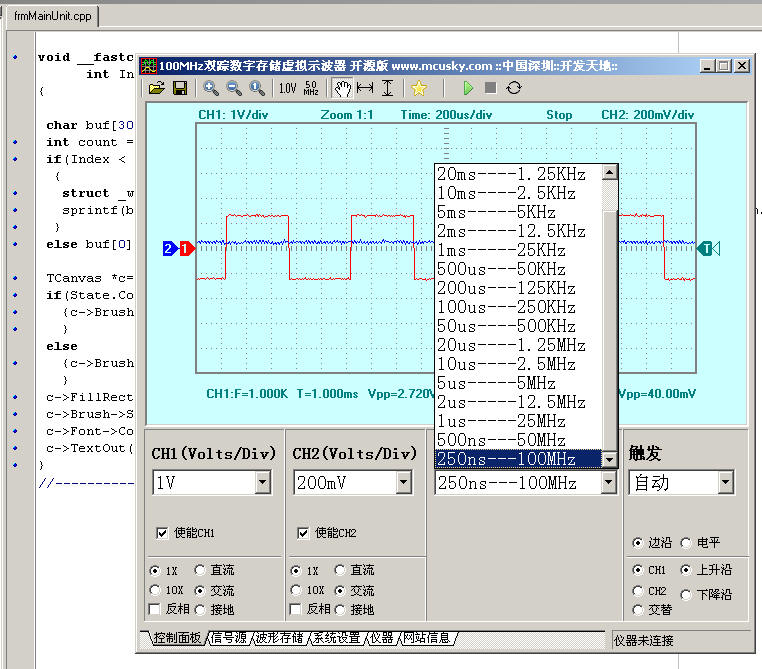Choose 1ms-----25KHz from timebase list
This screenshot has width=762, height=669.
519,250
